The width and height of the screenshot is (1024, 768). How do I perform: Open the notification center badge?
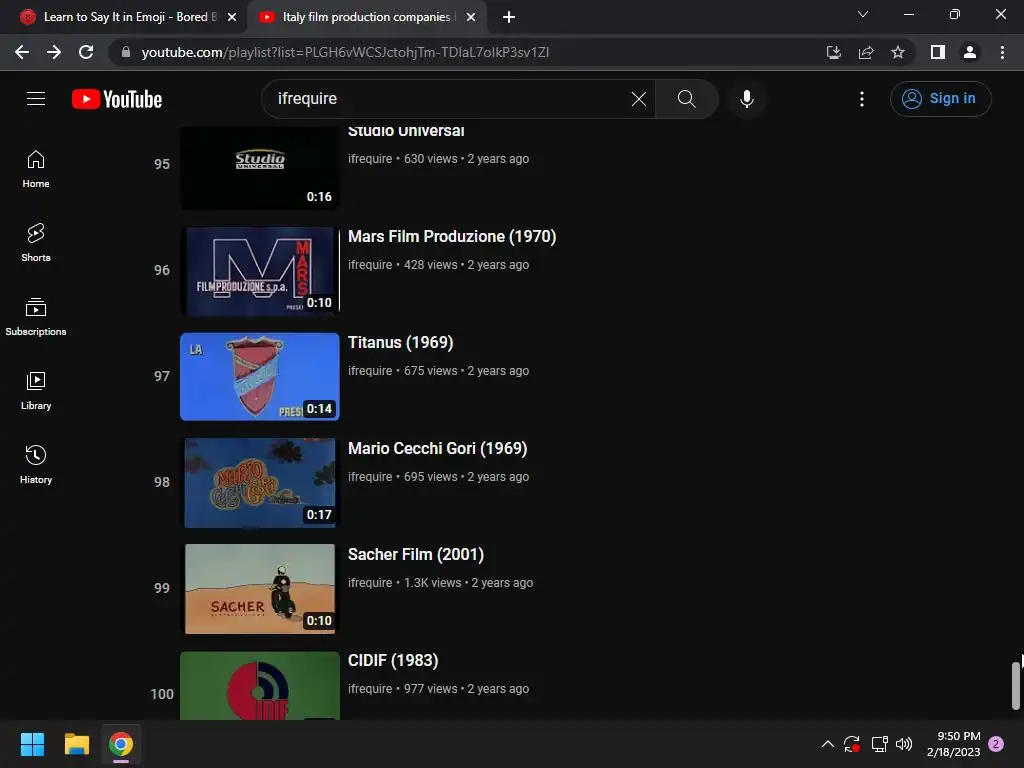pyautogui.click(x=997, y=744)
